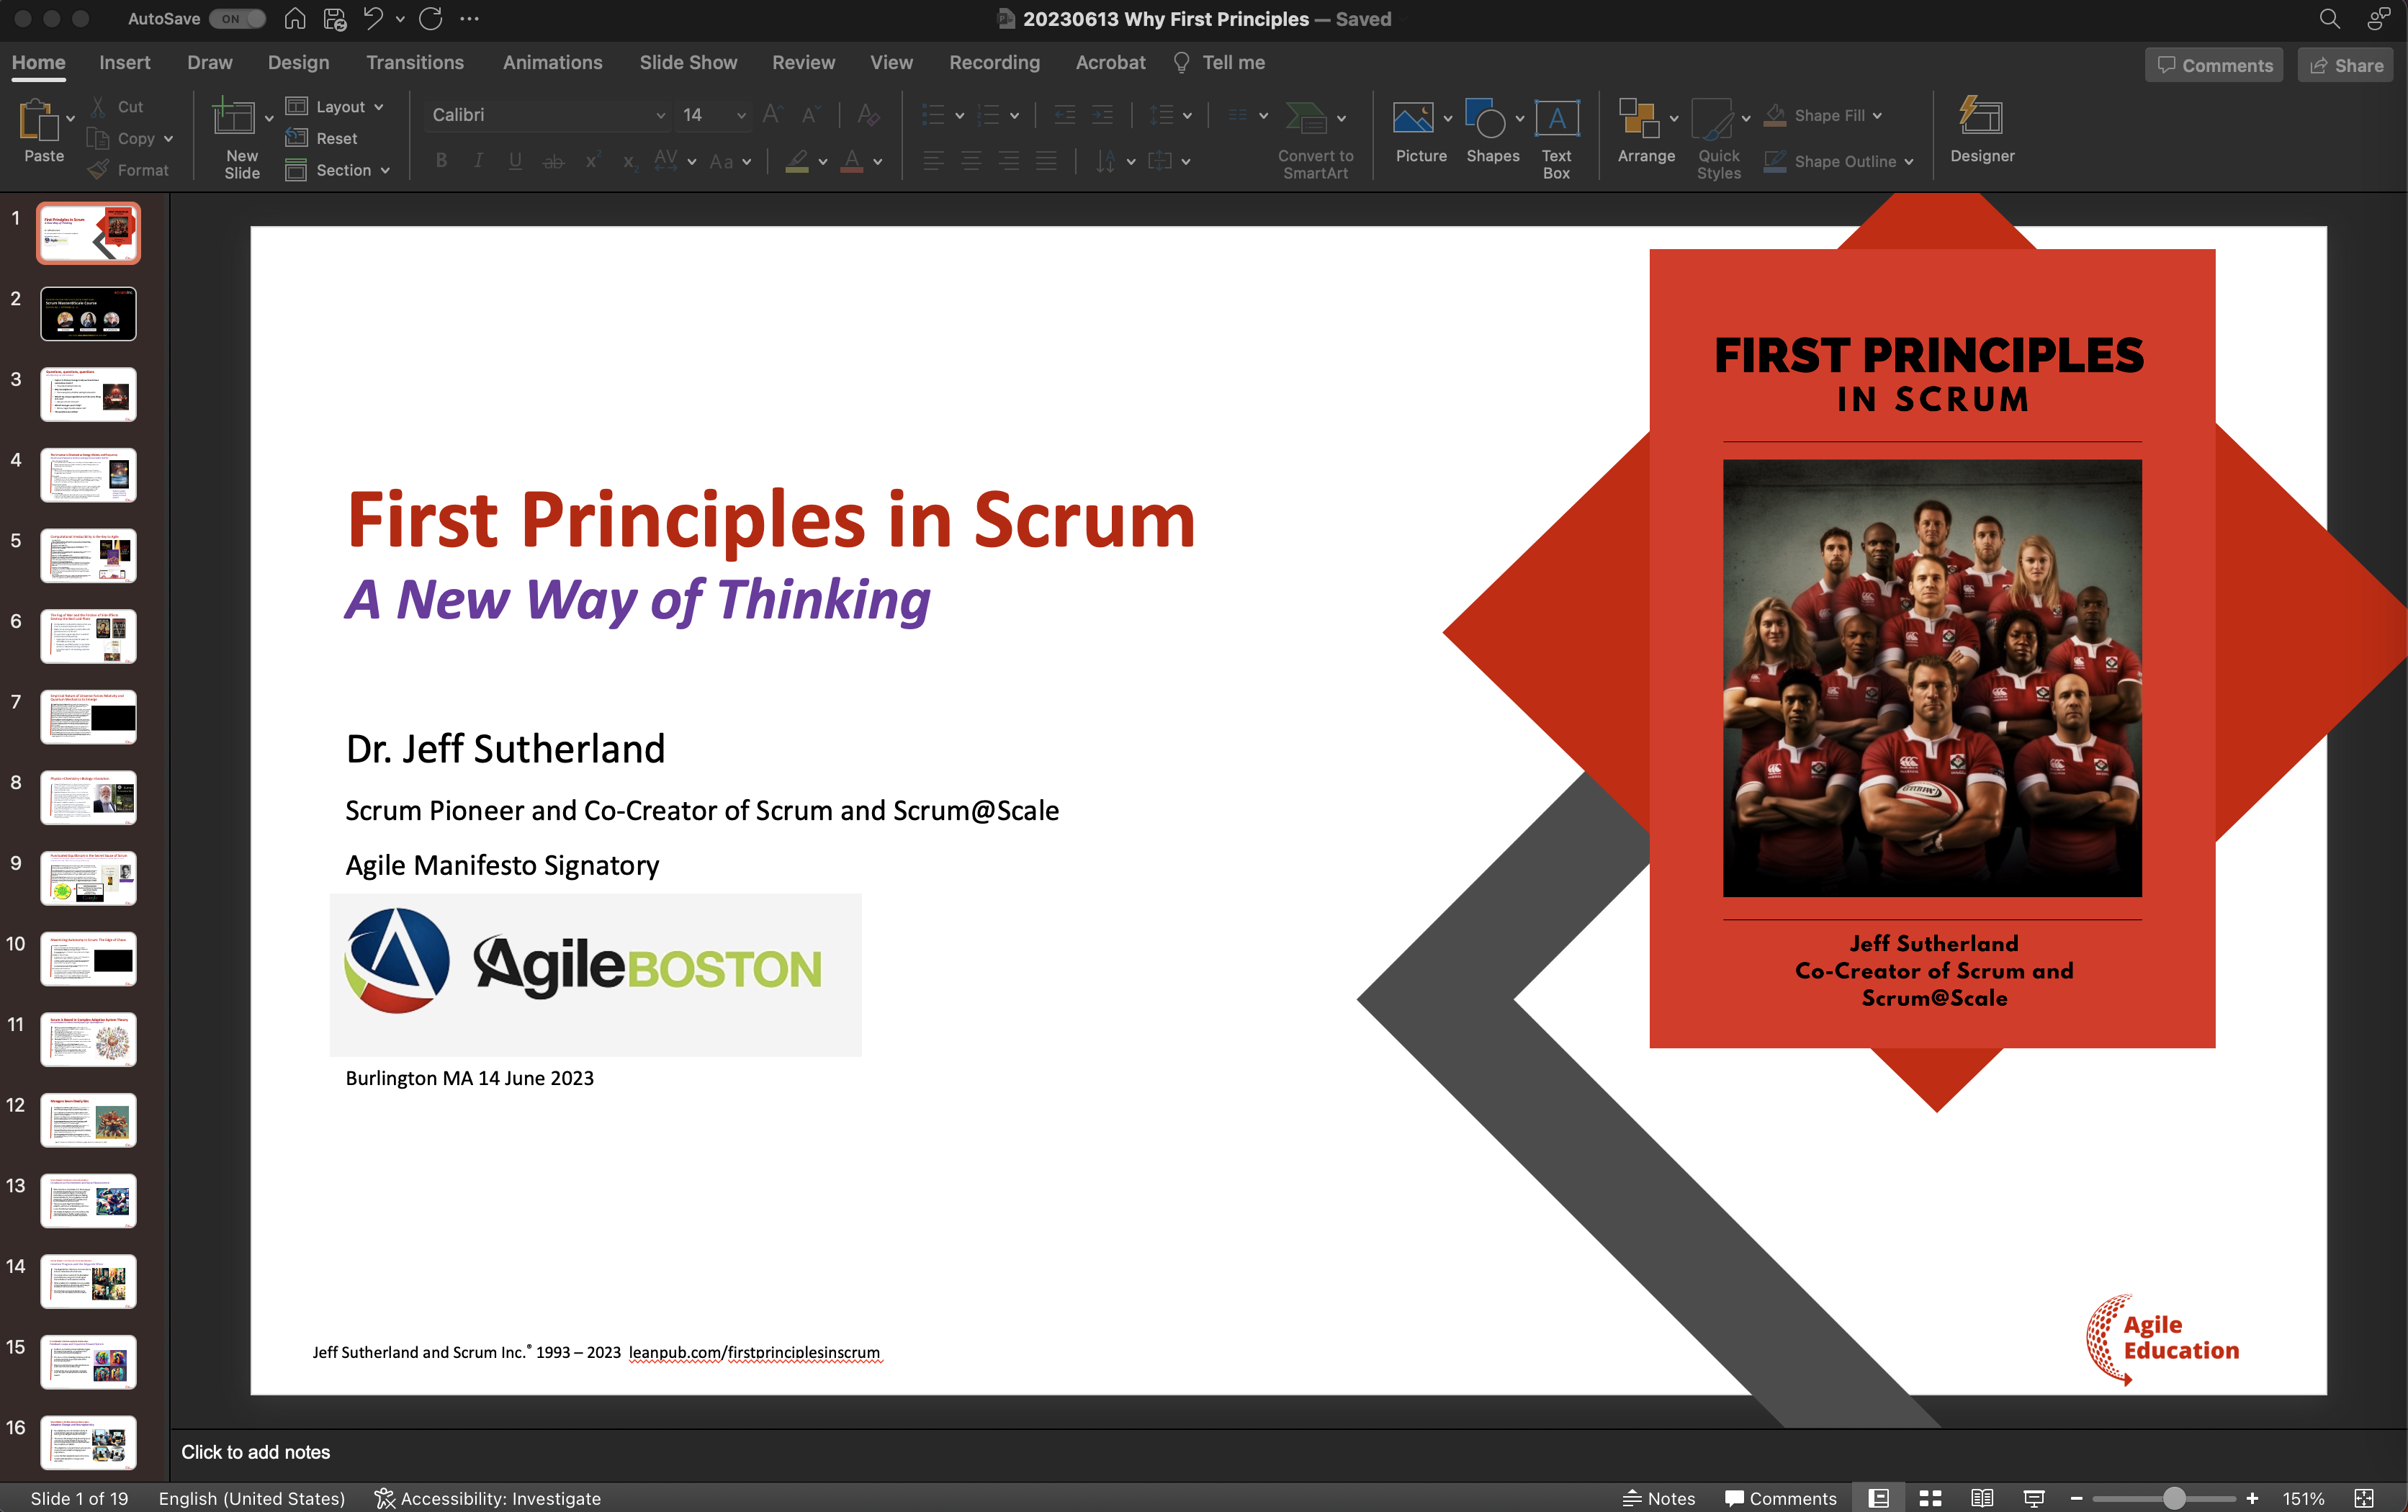Click the Share button
The width and height of the screenshot is (2408, 1512).
[2345, 65]
